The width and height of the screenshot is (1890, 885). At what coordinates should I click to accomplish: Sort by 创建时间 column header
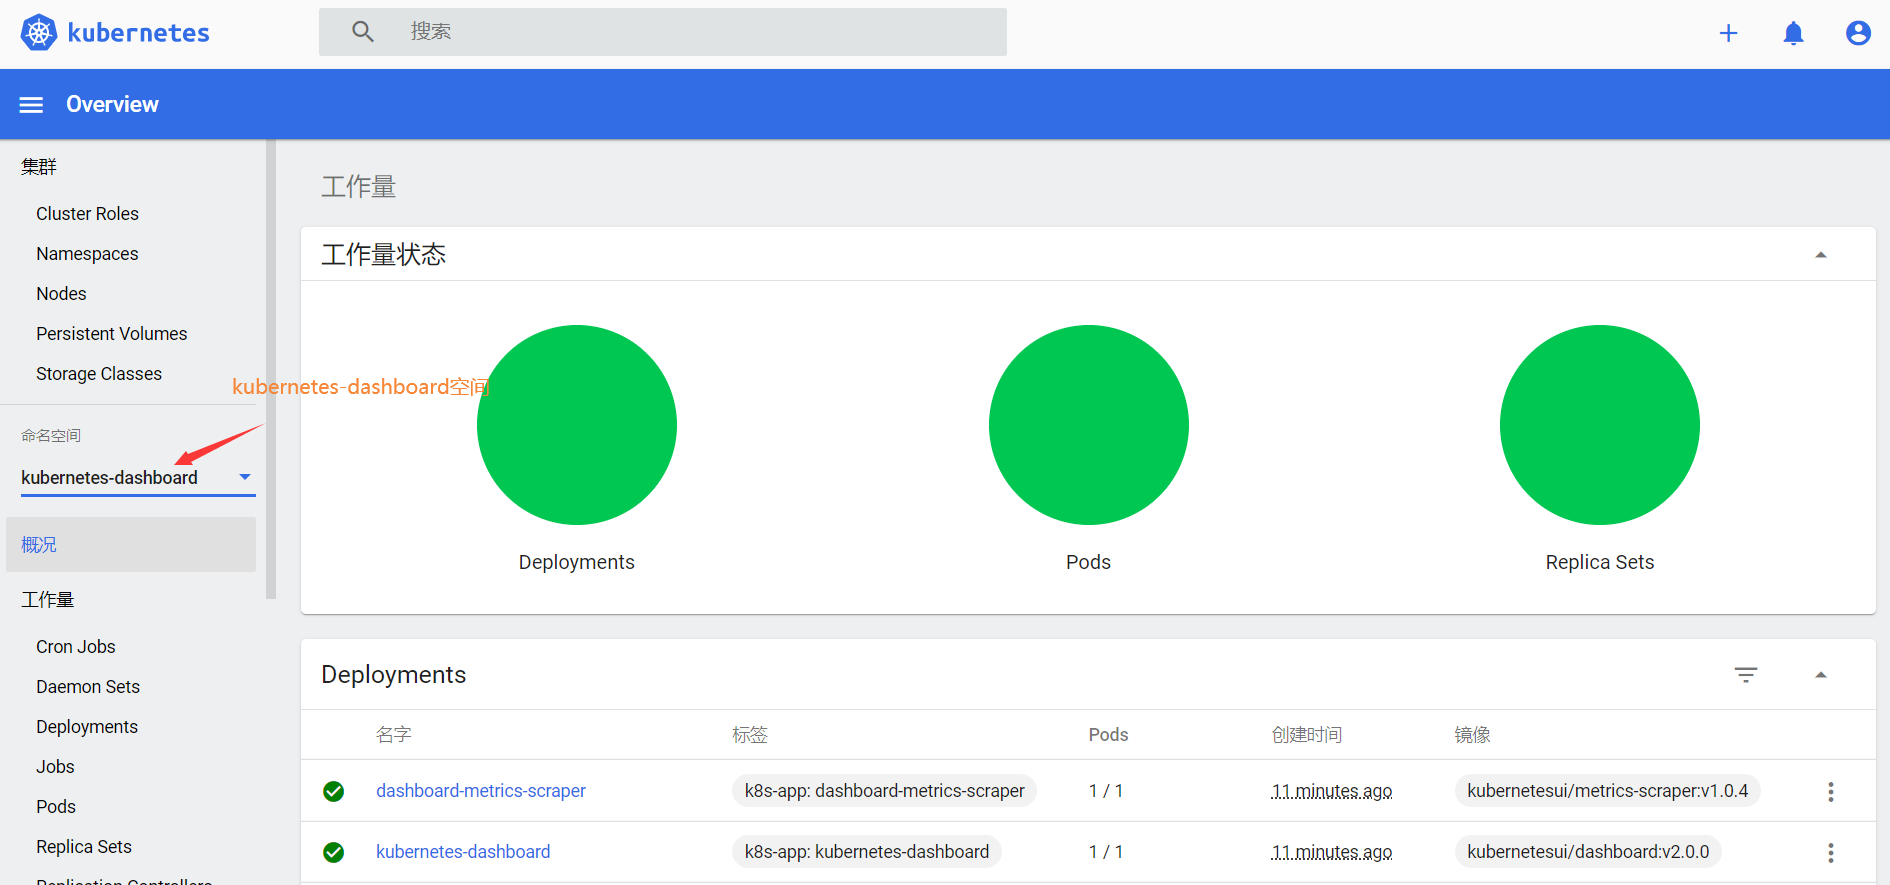click(1307, 735)
